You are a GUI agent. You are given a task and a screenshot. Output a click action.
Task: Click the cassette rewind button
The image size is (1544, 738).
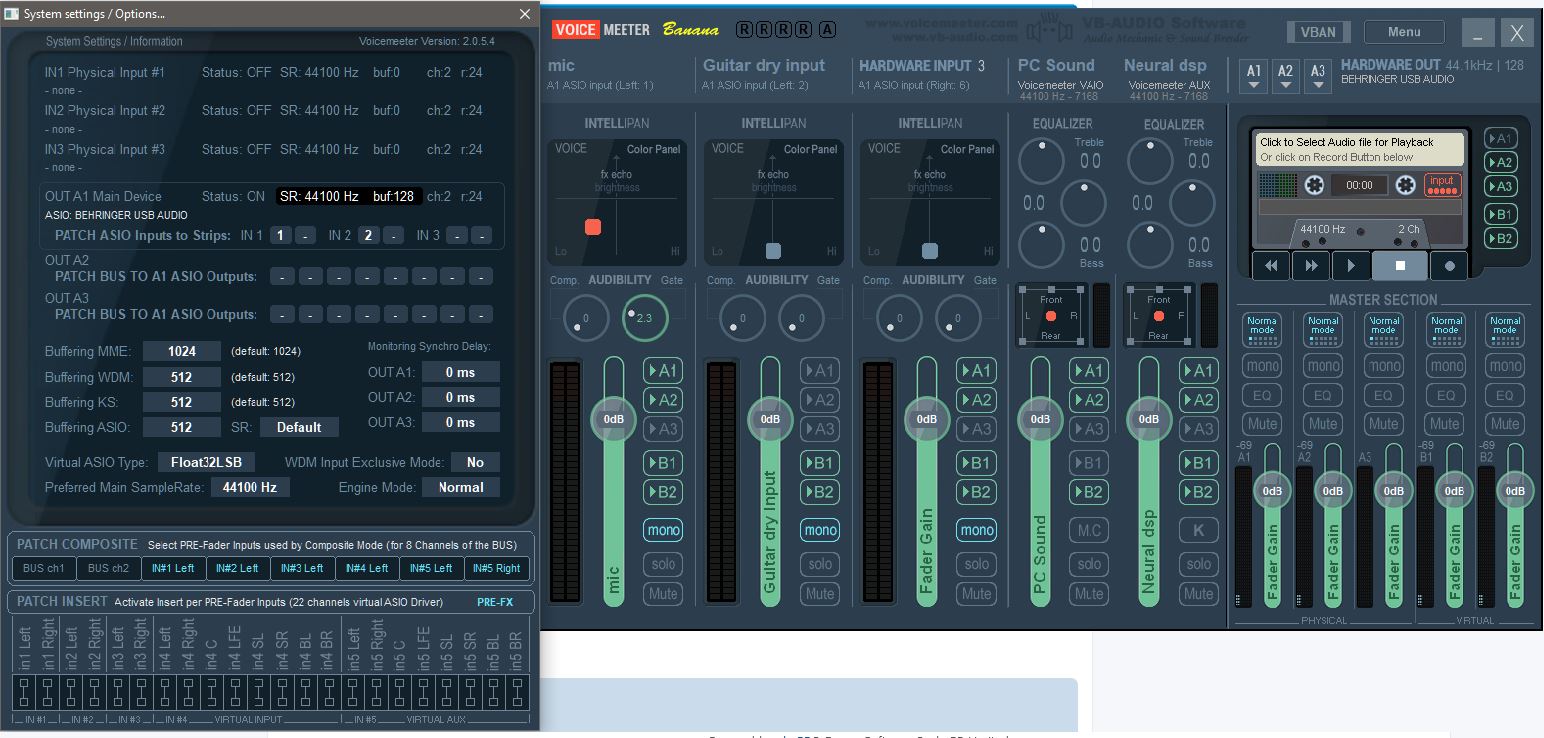point(1271,266)
